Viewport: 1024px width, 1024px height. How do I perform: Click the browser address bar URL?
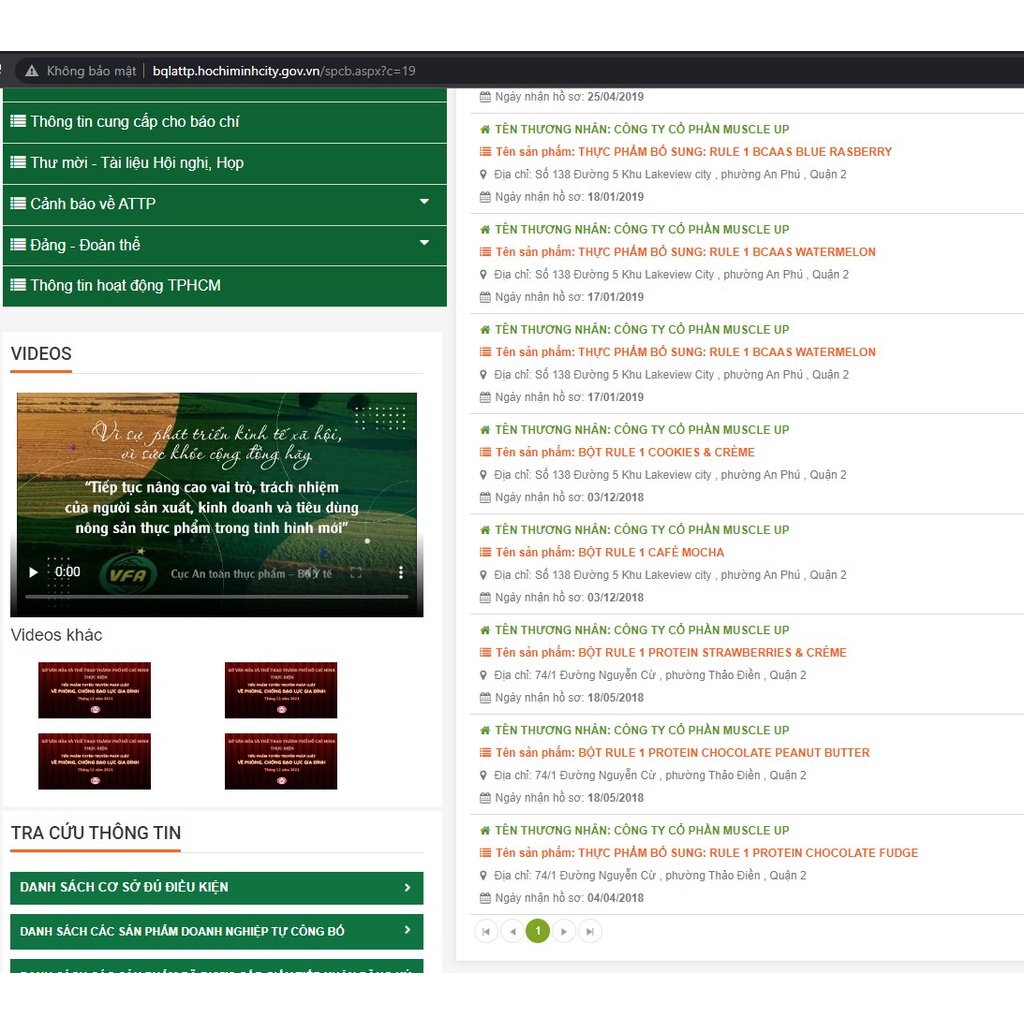[x=284, y=71]
